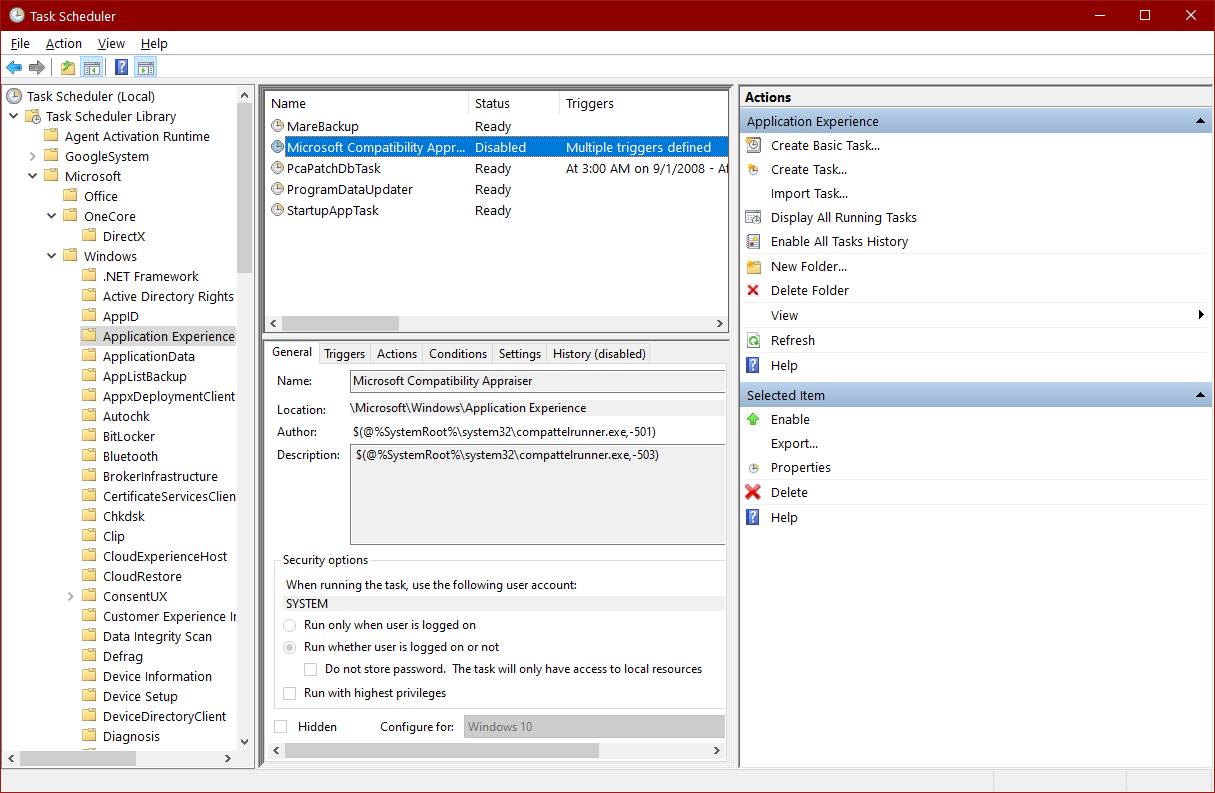The height and width of the screenshot is (793, 1215).
Task: Click the details pane horizontal scrollbar thumb
Action: (x=442, y=750)
